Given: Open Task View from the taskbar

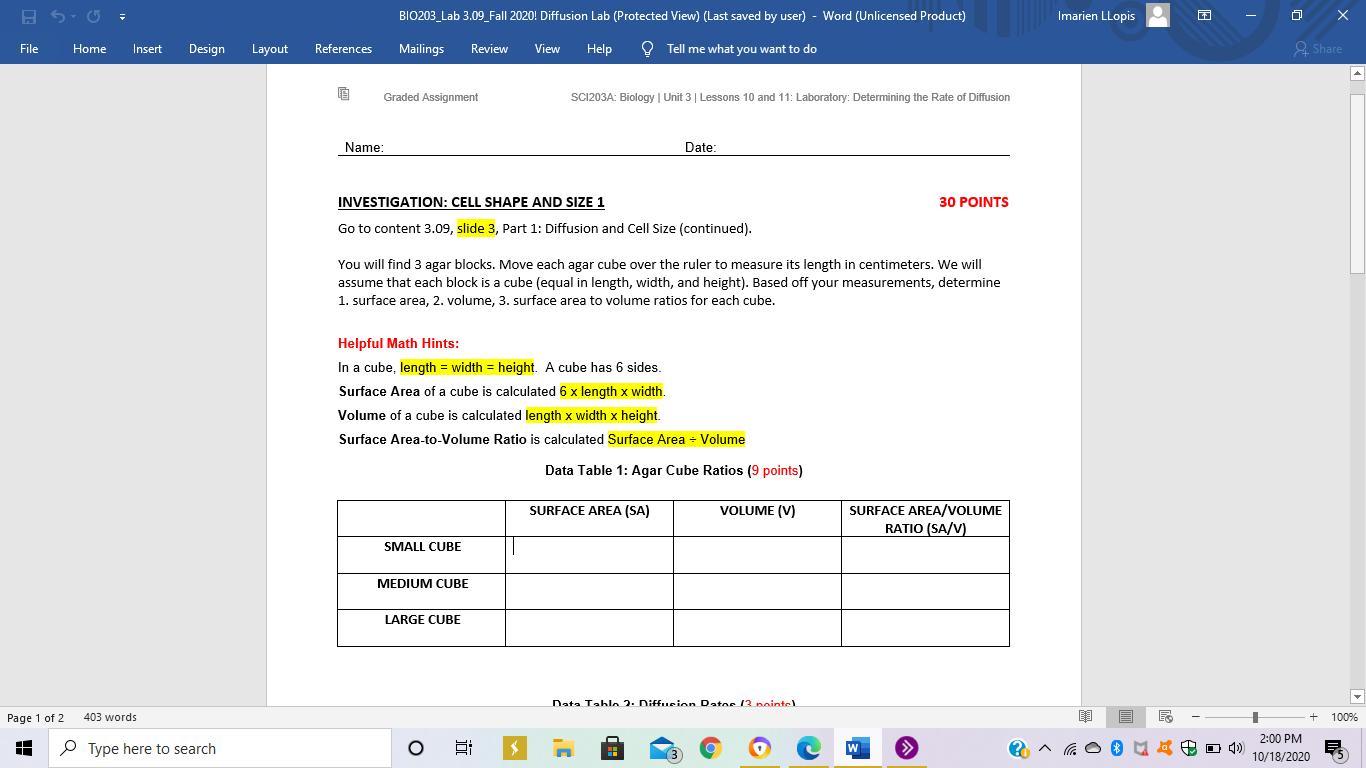Looking at the screenshot, I should click(x=464, y=748).
